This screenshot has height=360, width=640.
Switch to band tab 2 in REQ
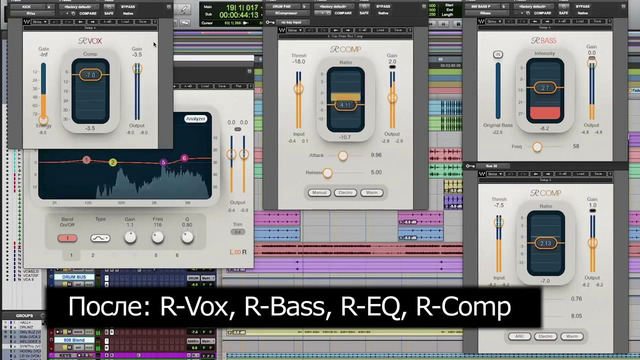click(93, 255)
